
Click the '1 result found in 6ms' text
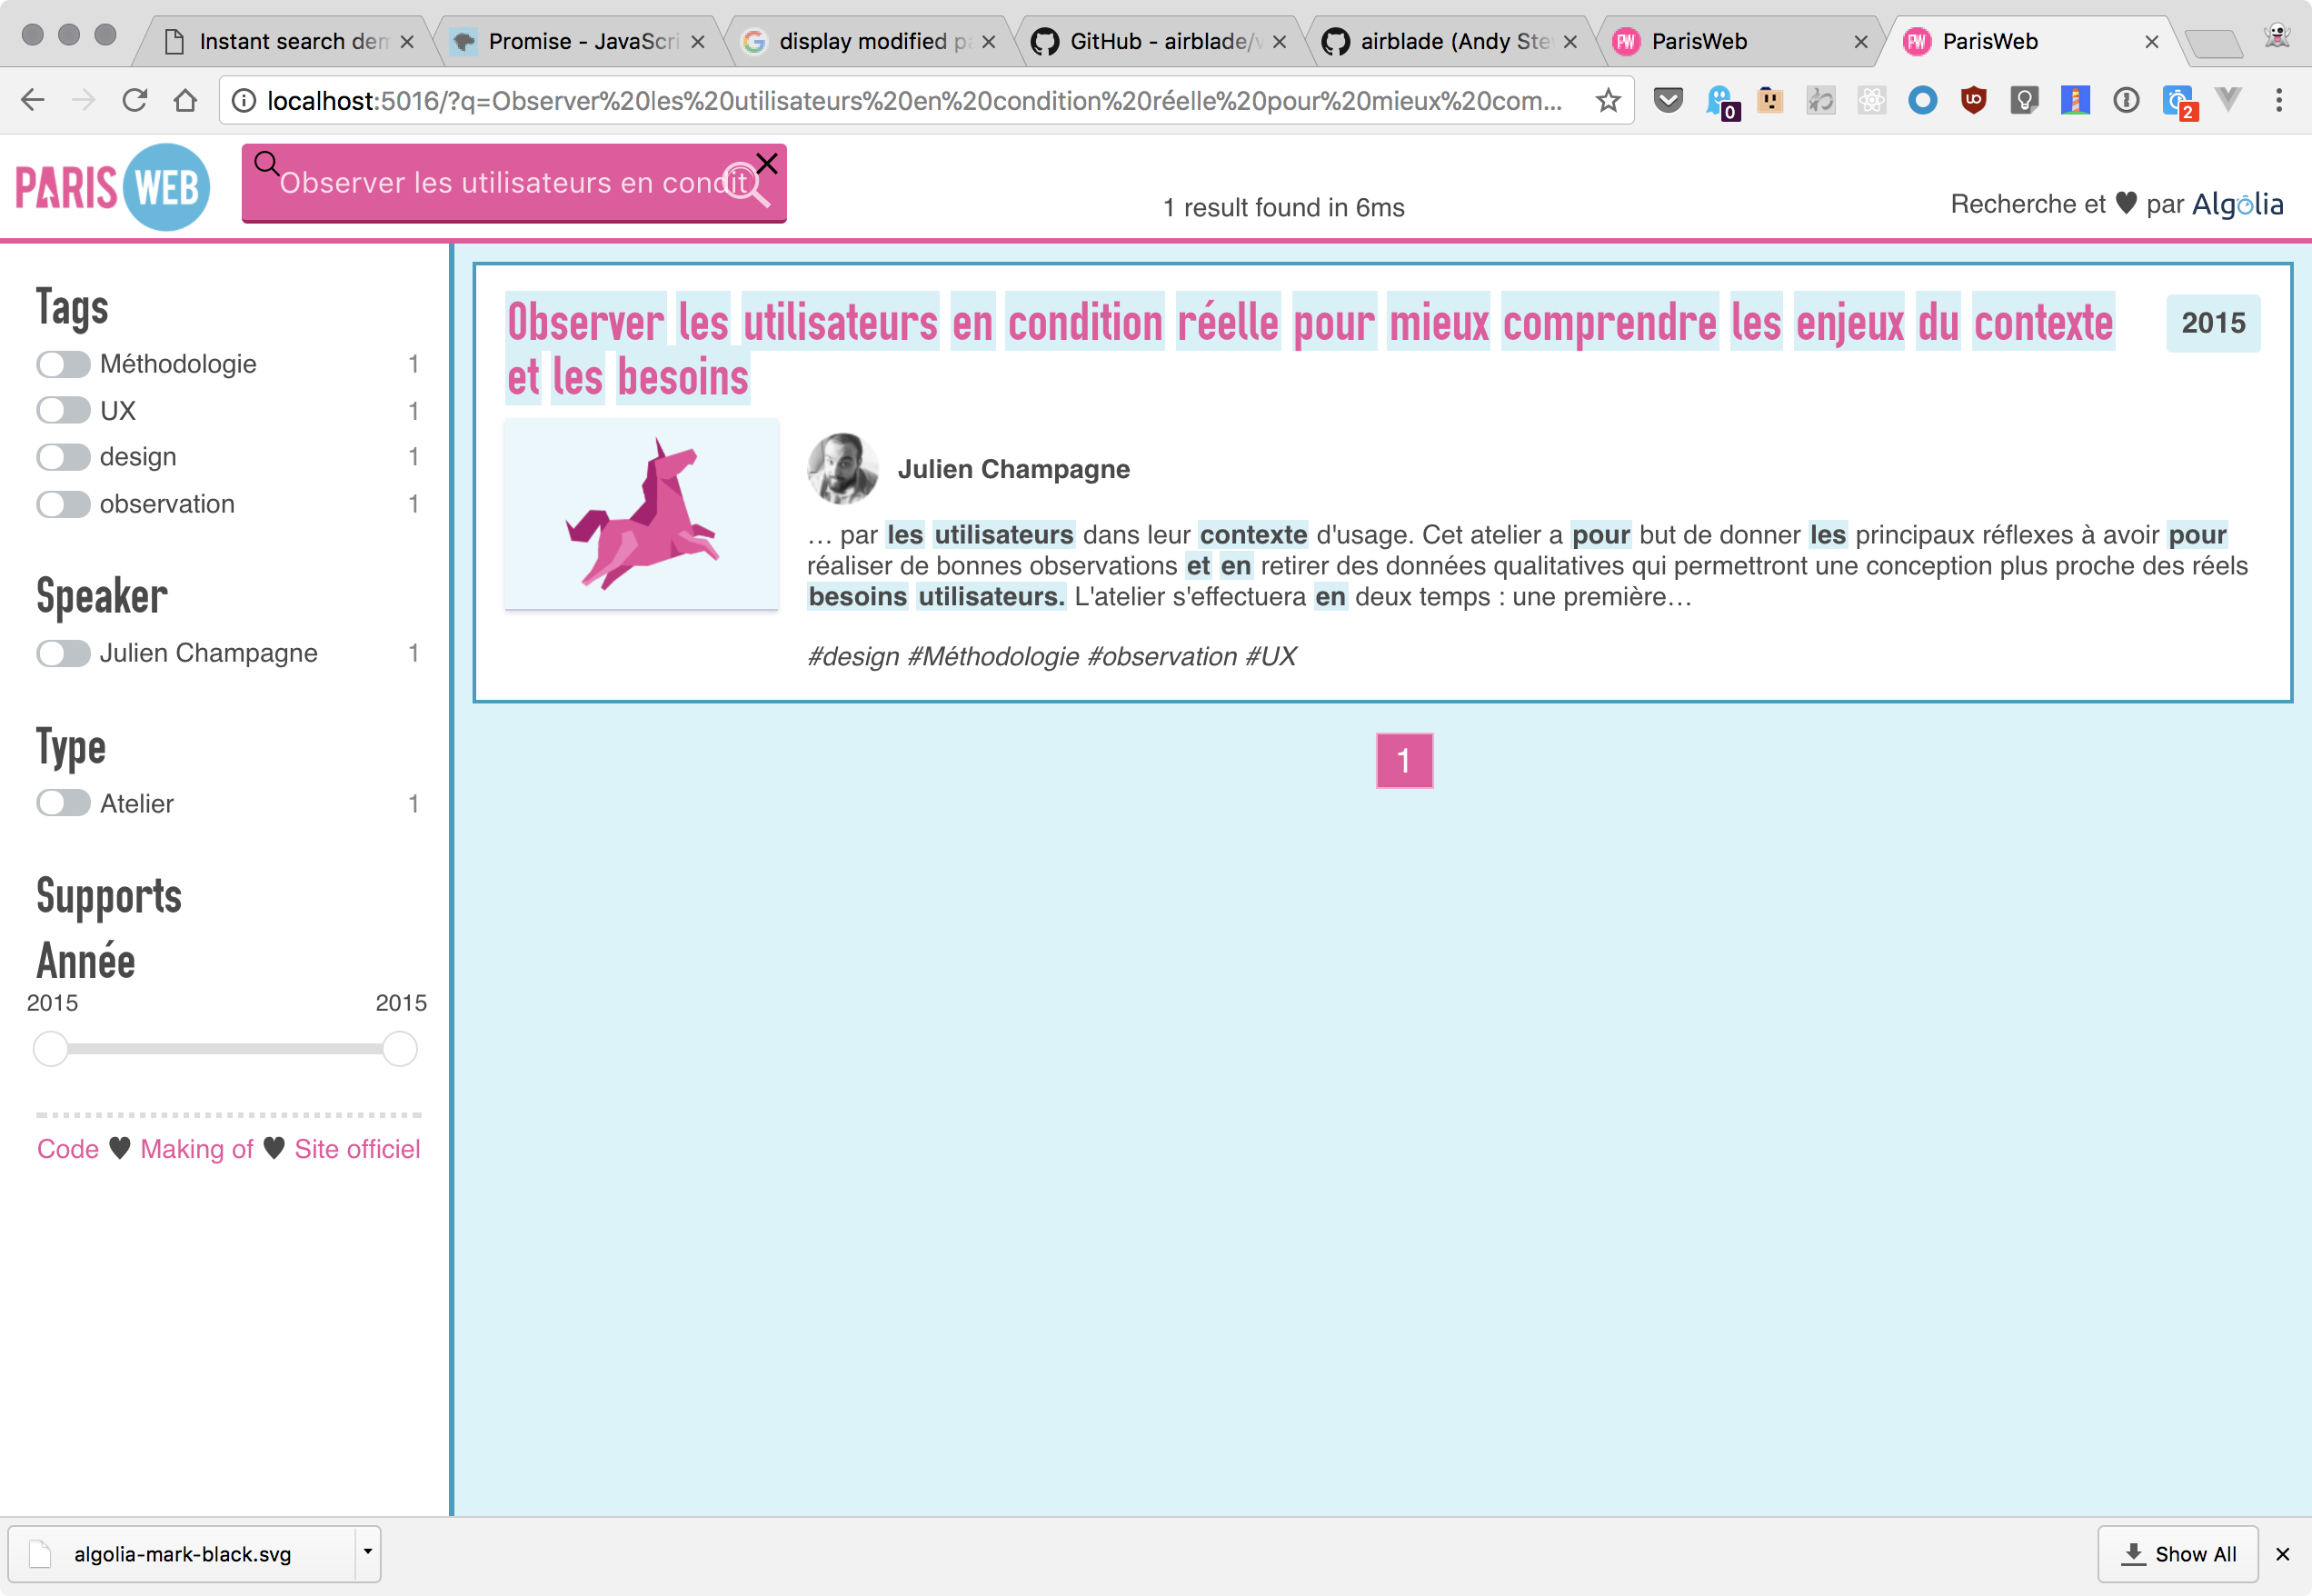coord(1283,207)
